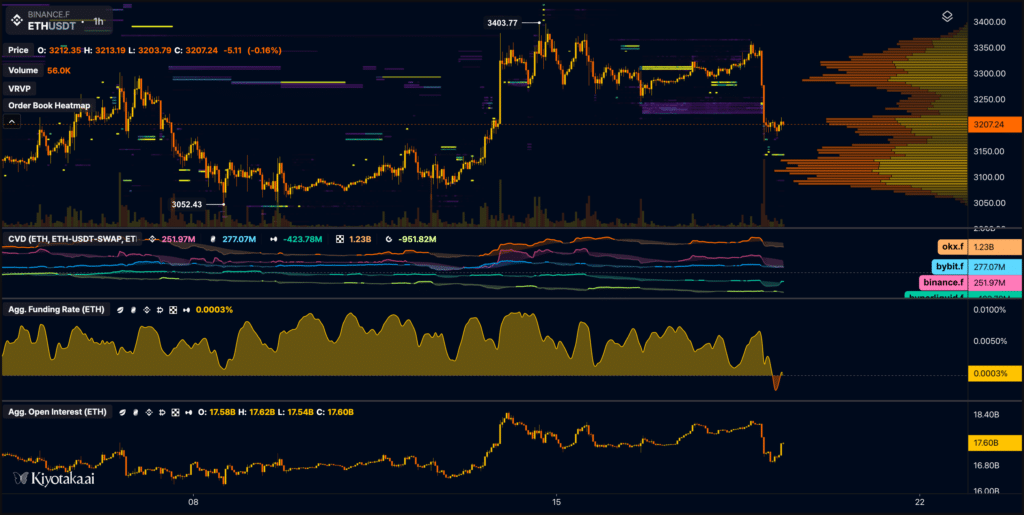
Task: Collapse the indicator legend with the chevron
Action: 11,121
